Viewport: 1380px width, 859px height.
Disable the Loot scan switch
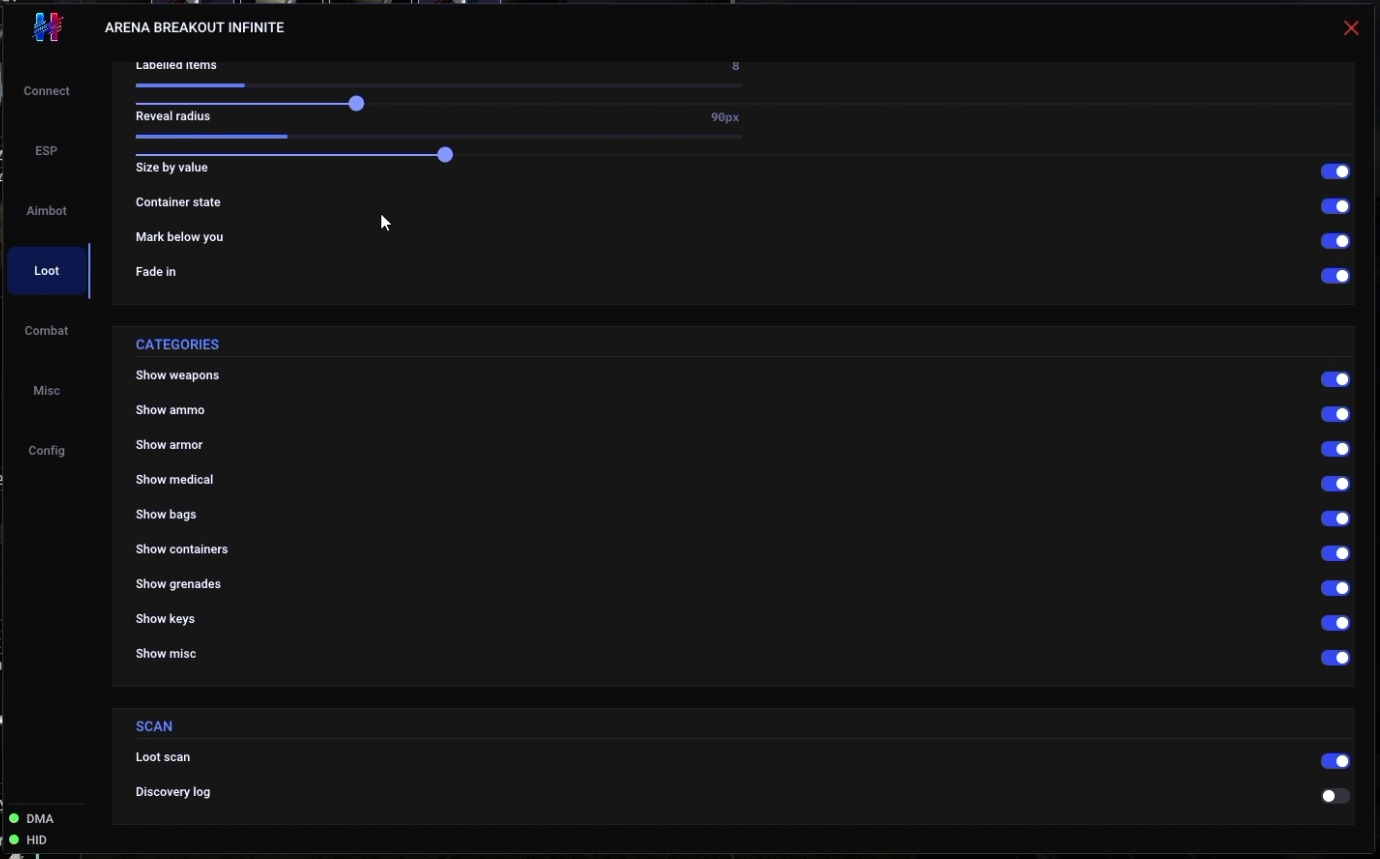coord(1335,761)
